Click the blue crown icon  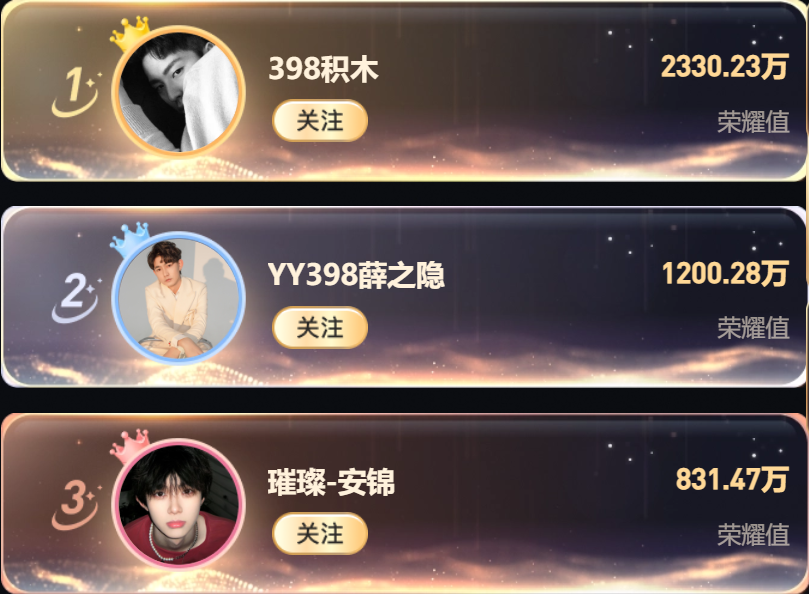click(130, 239)
